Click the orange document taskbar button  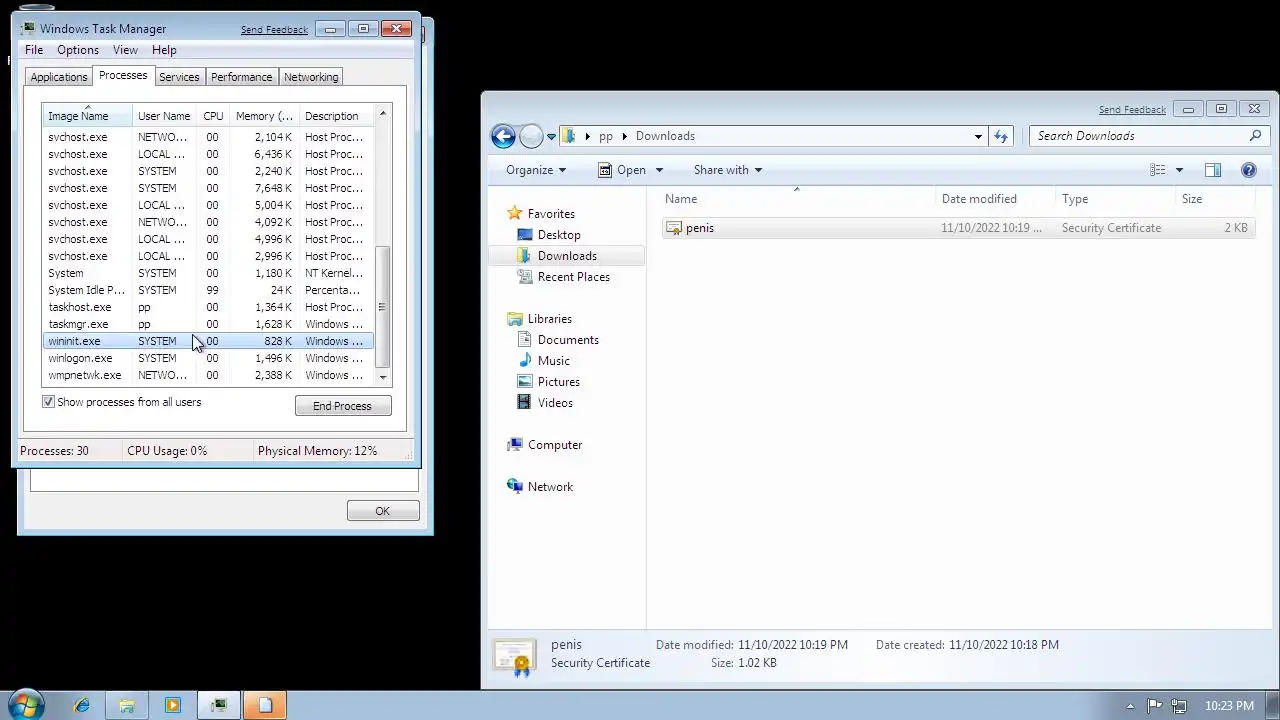tap(265, 706)
